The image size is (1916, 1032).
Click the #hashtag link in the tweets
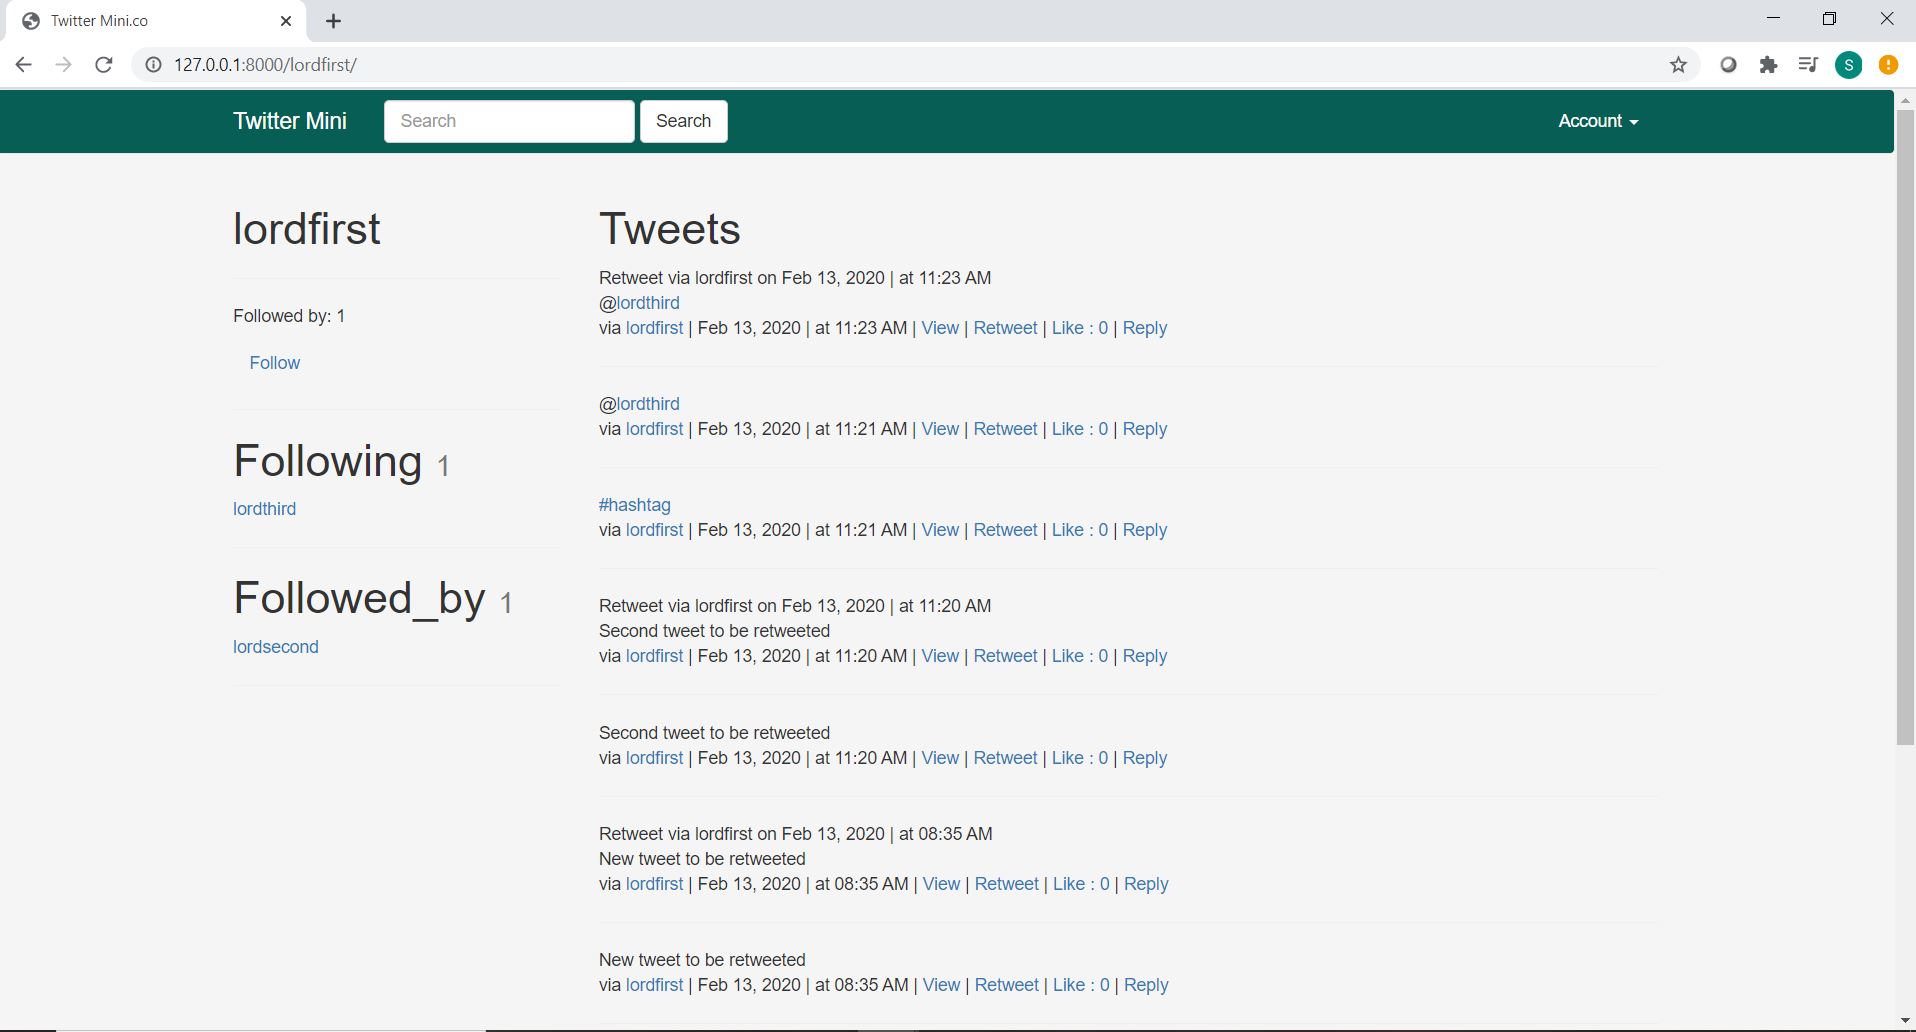(634, 505)
